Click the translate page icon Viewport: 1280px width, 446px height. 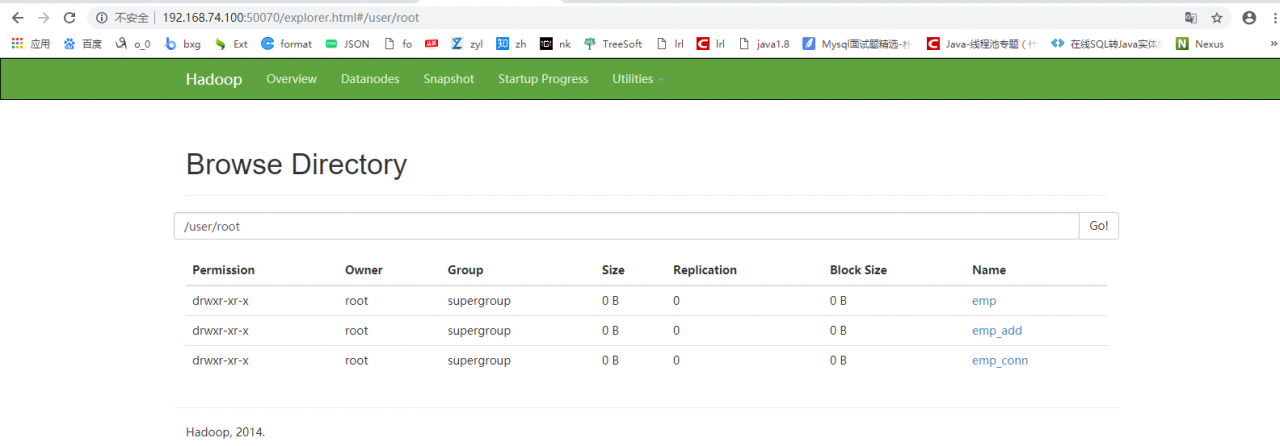pyautogui.click(x=1191, y=18)
